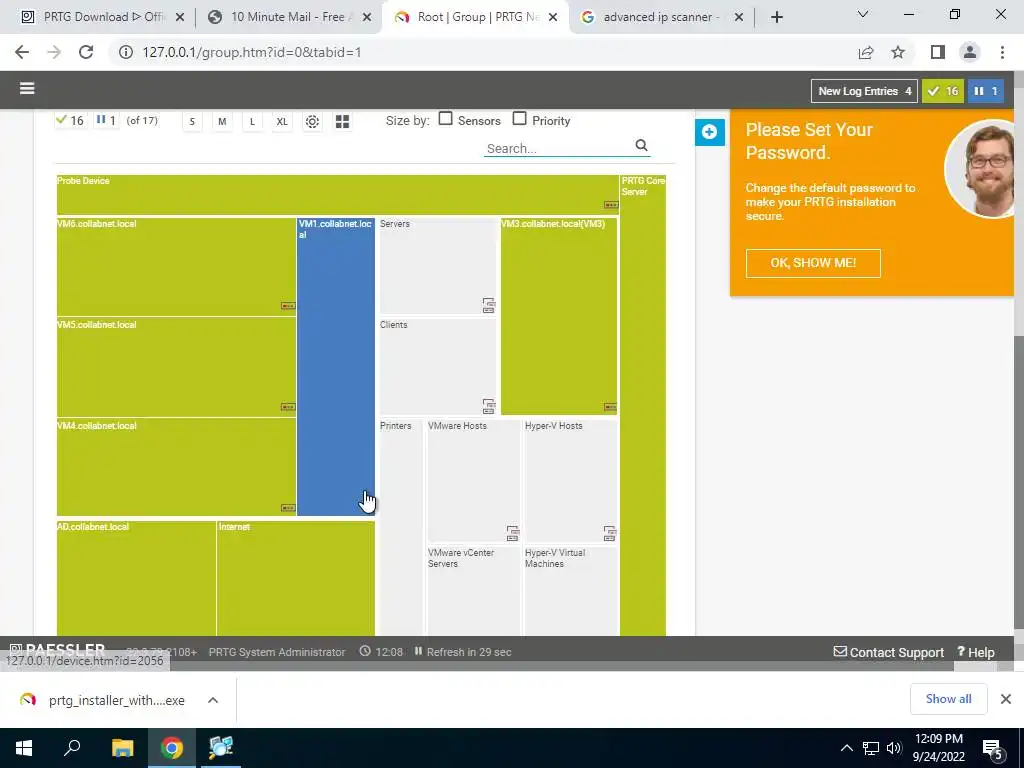Click PRTG System Administrator link
The image size is (1024, 768).
pos(277,652)
